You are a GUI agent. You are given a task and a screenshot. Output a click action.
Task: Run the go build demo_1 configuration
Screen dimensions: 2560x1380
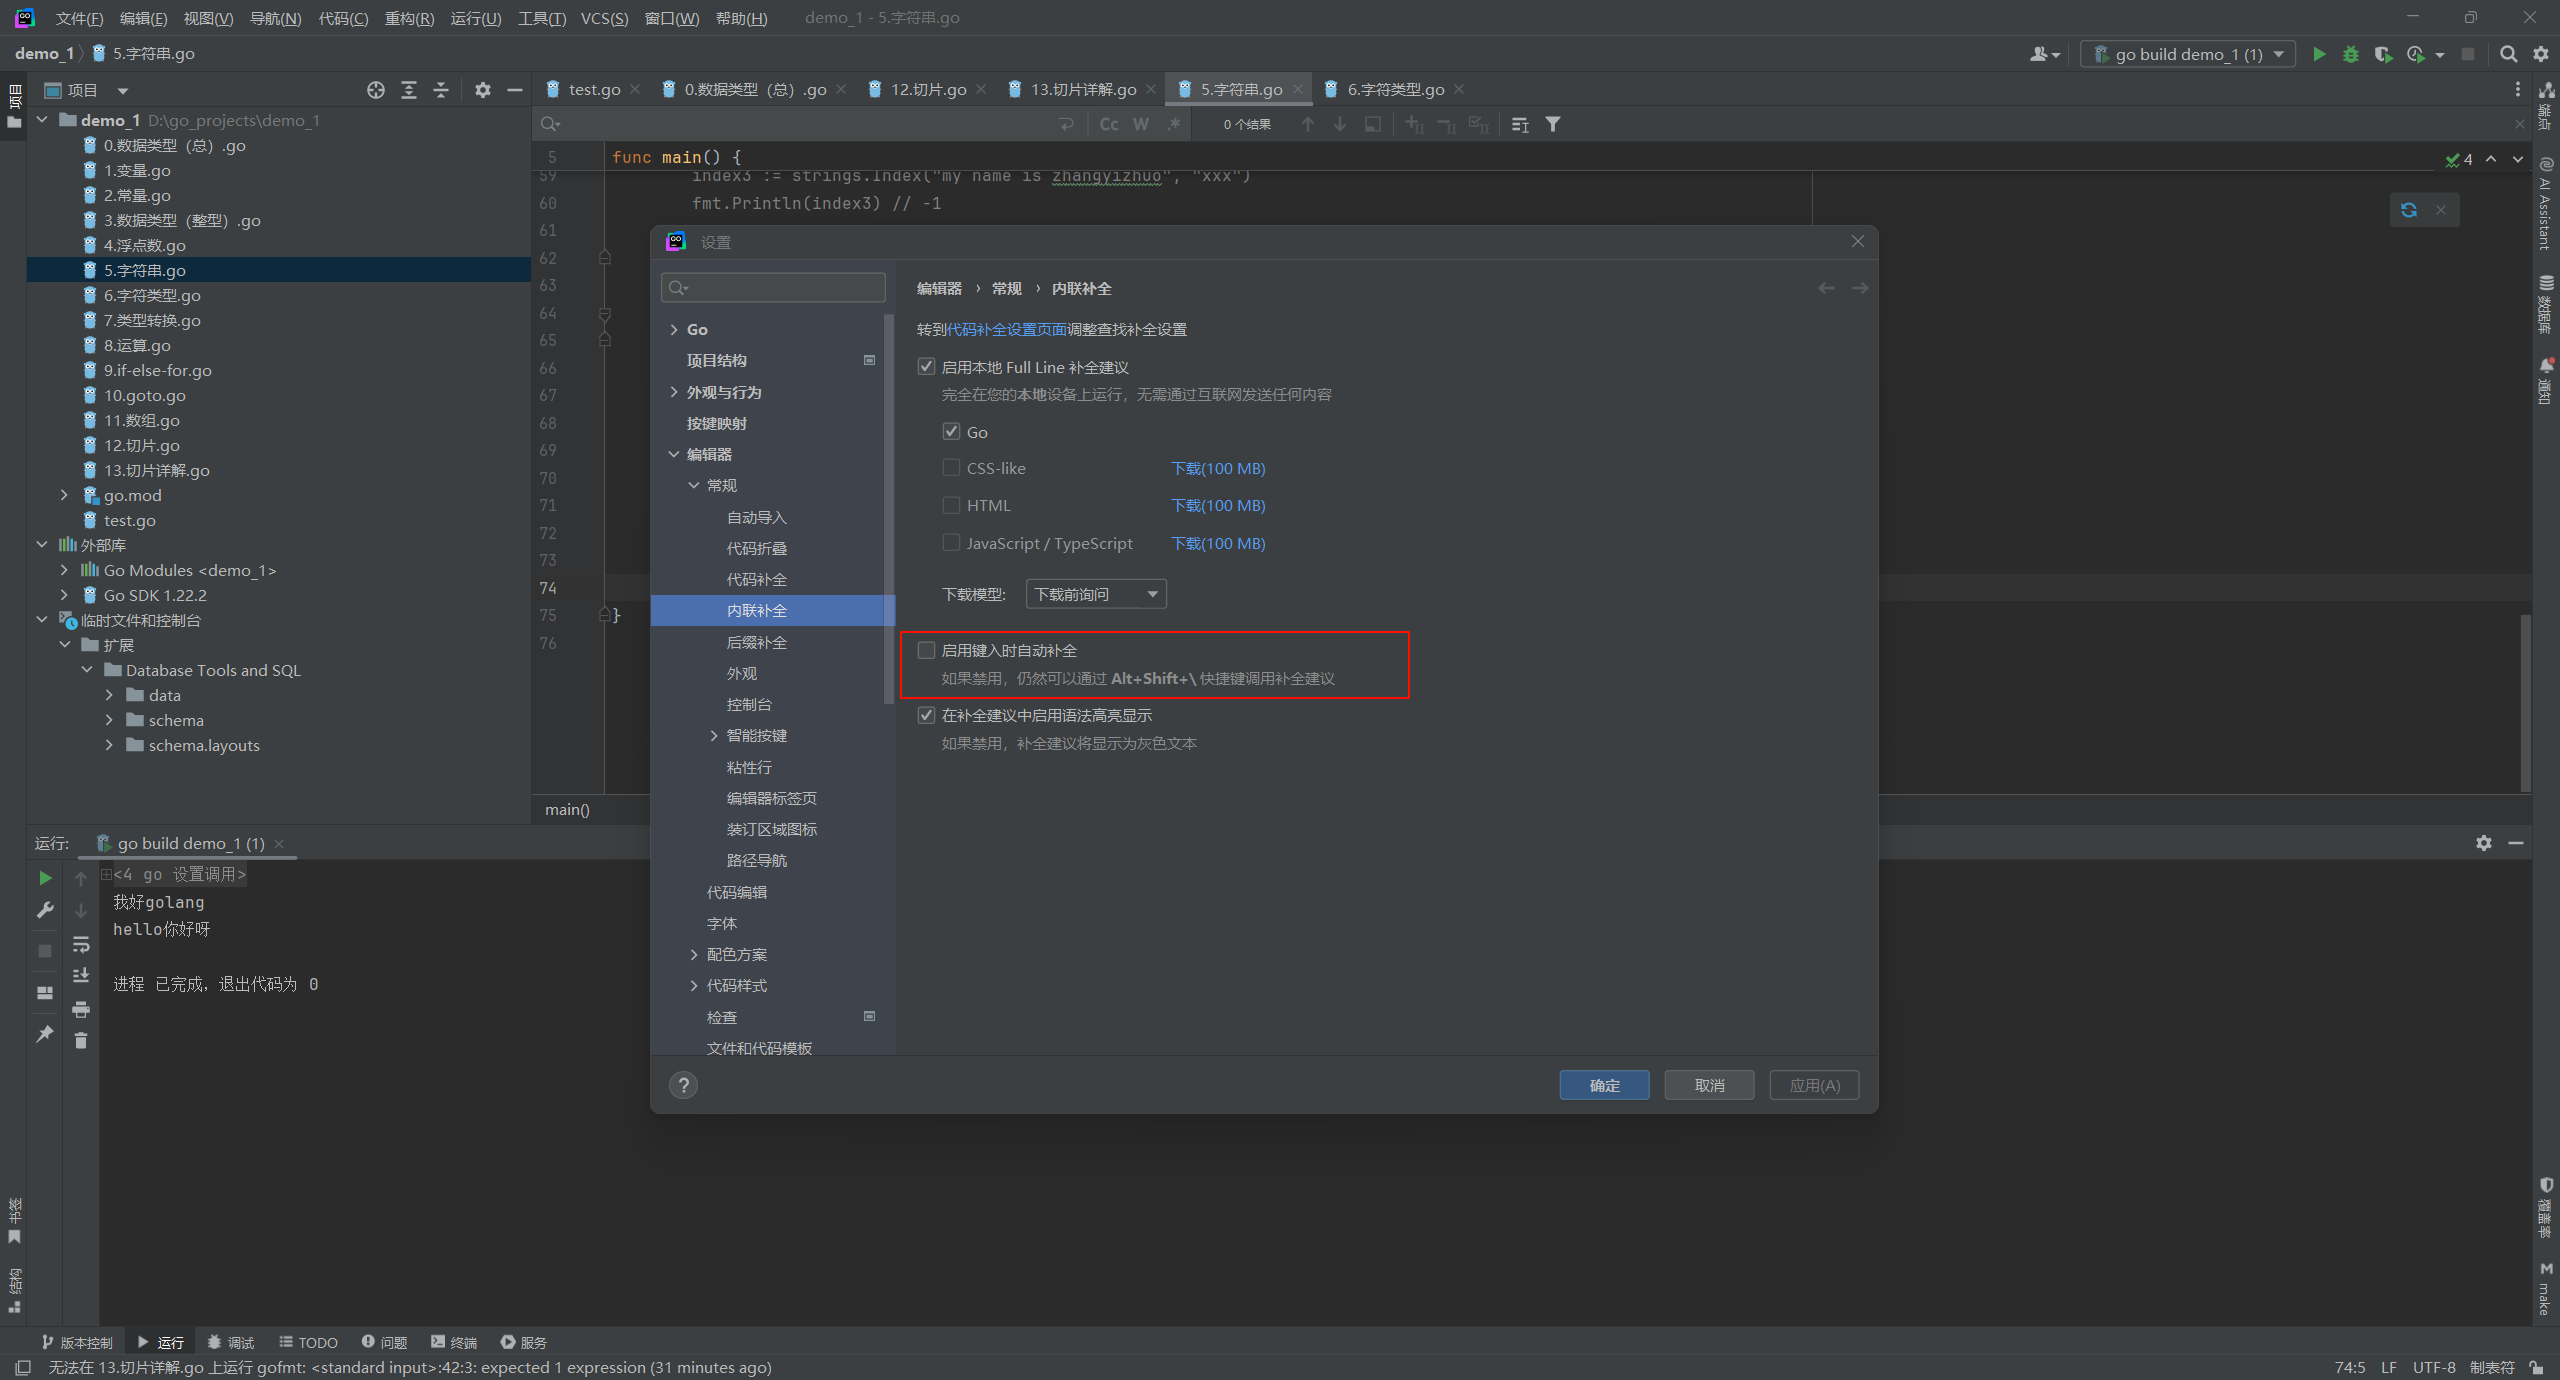[2319, 54]
